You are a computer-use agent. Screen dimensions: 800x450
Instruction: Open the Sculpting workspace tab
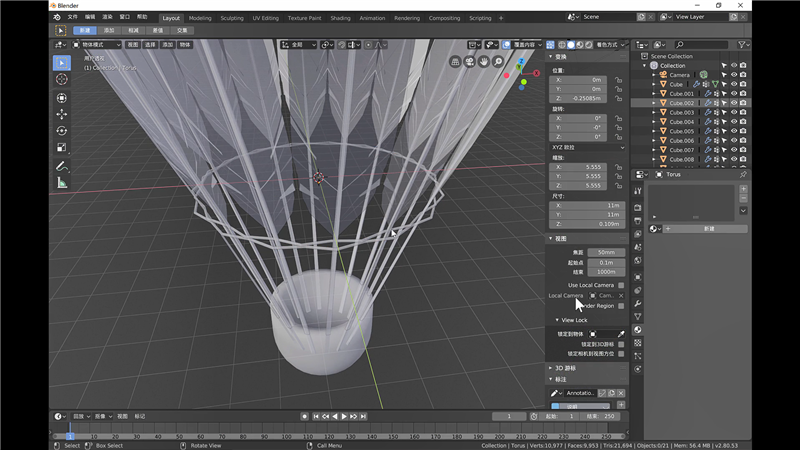point(232,18)
